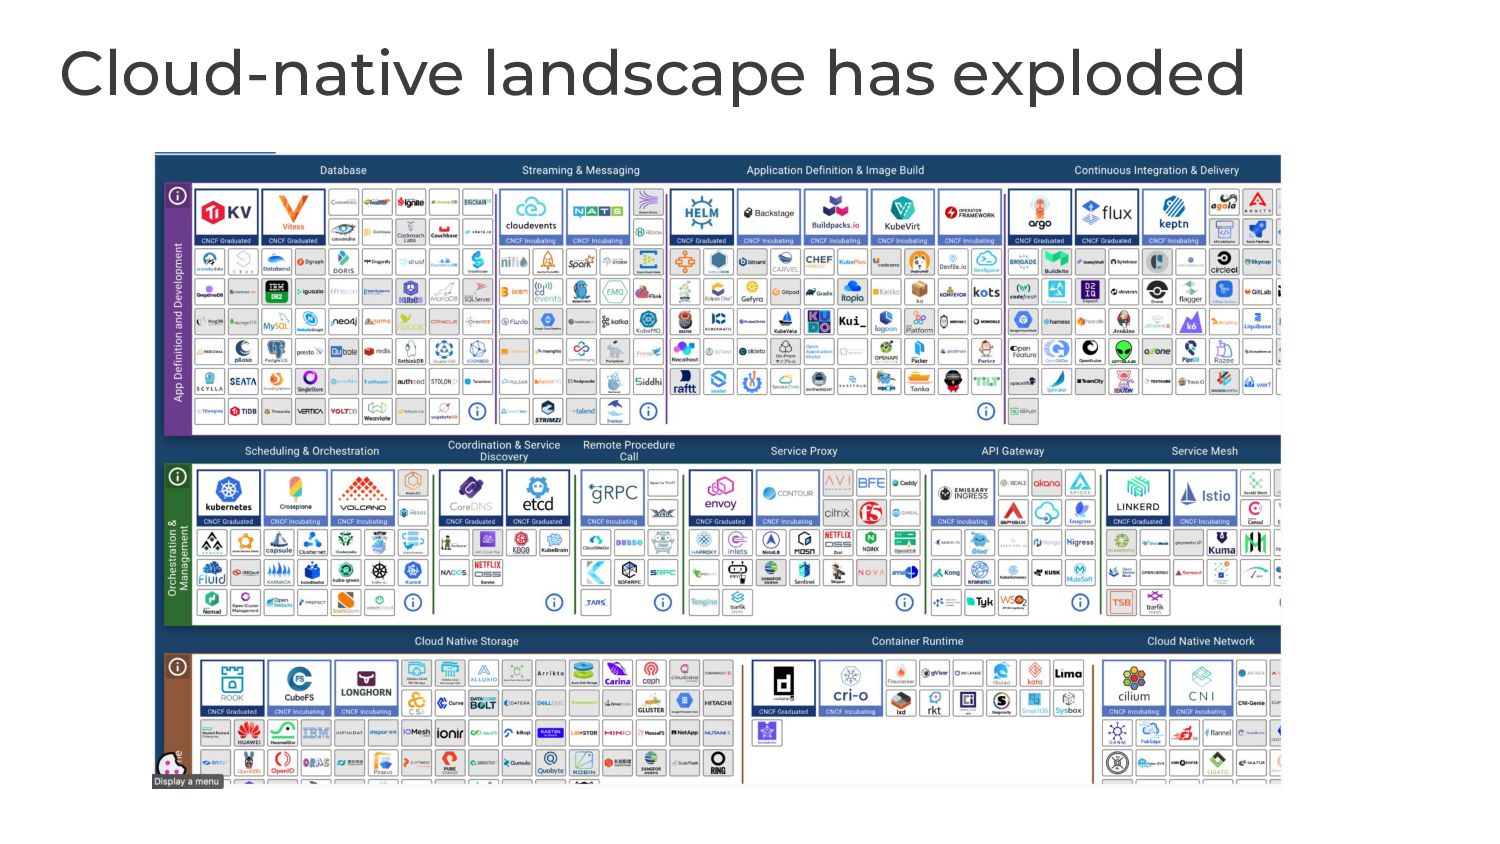Open the Jenkins tile
This screenshot has width=1500, height=844.
pyautogui.click(x=1124, y=322)
